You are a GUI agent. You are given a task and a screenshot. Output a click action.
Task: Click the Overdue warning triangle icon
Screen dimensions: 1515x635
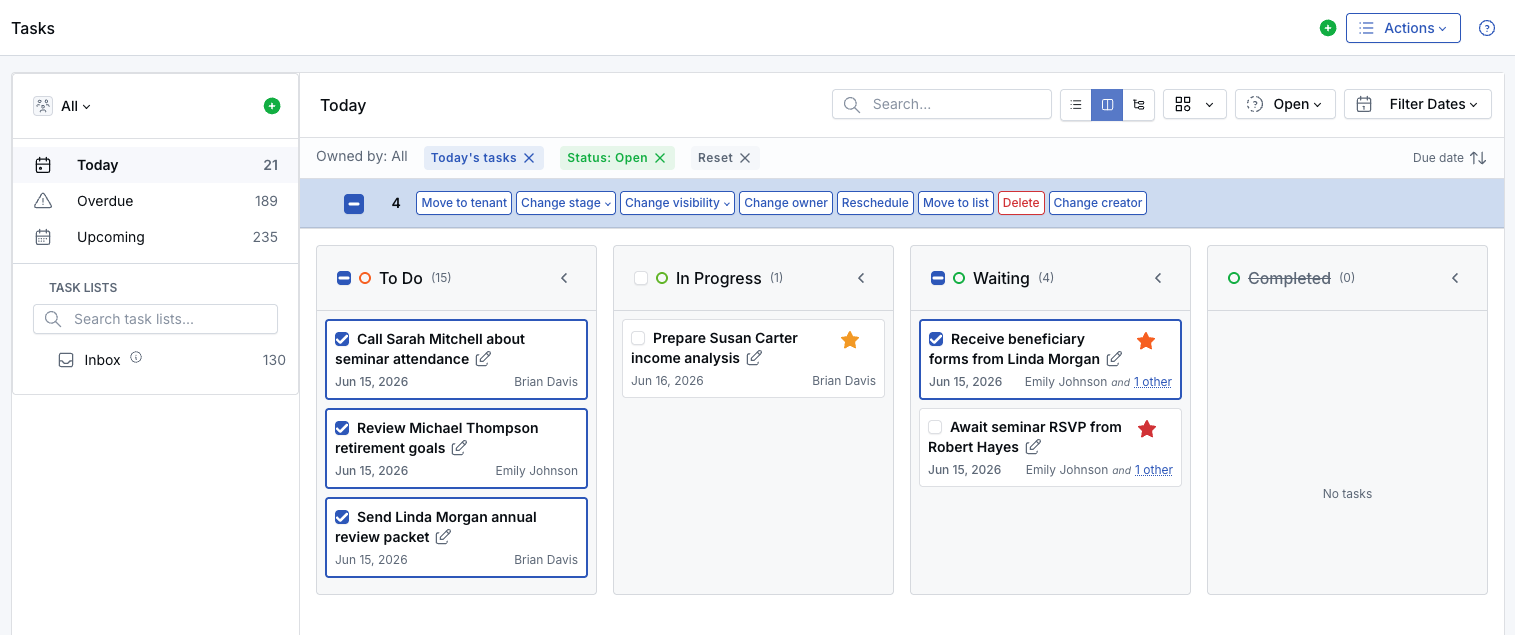[x=43, y=201]
